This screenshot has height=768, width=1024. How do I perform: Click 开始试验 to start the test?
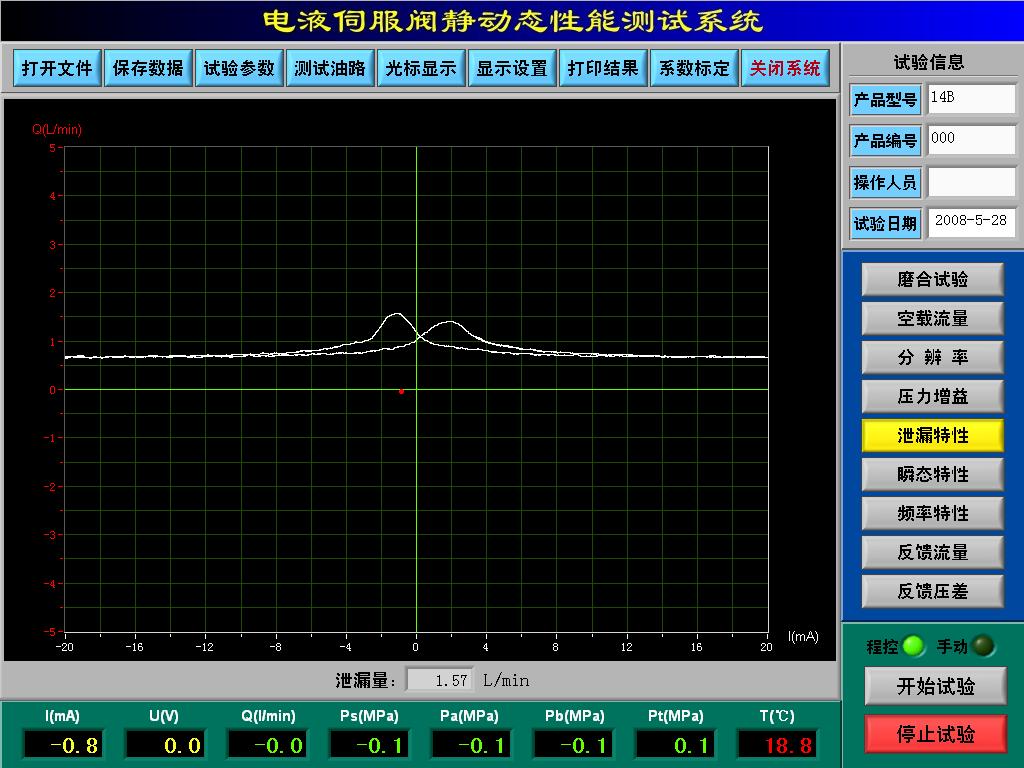point(935,686)
